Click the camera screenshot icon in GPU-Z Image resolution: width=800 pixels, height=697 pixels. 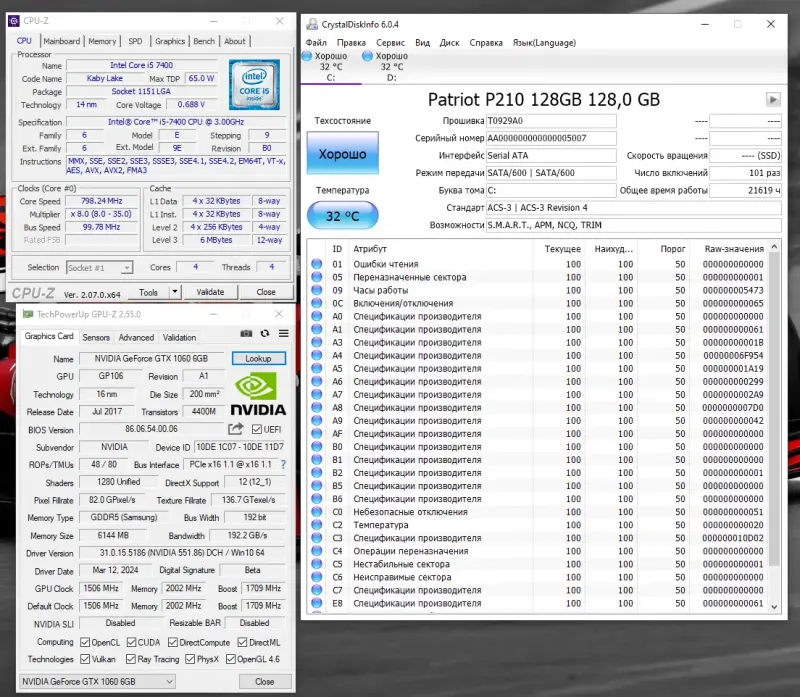click(246, 334)
